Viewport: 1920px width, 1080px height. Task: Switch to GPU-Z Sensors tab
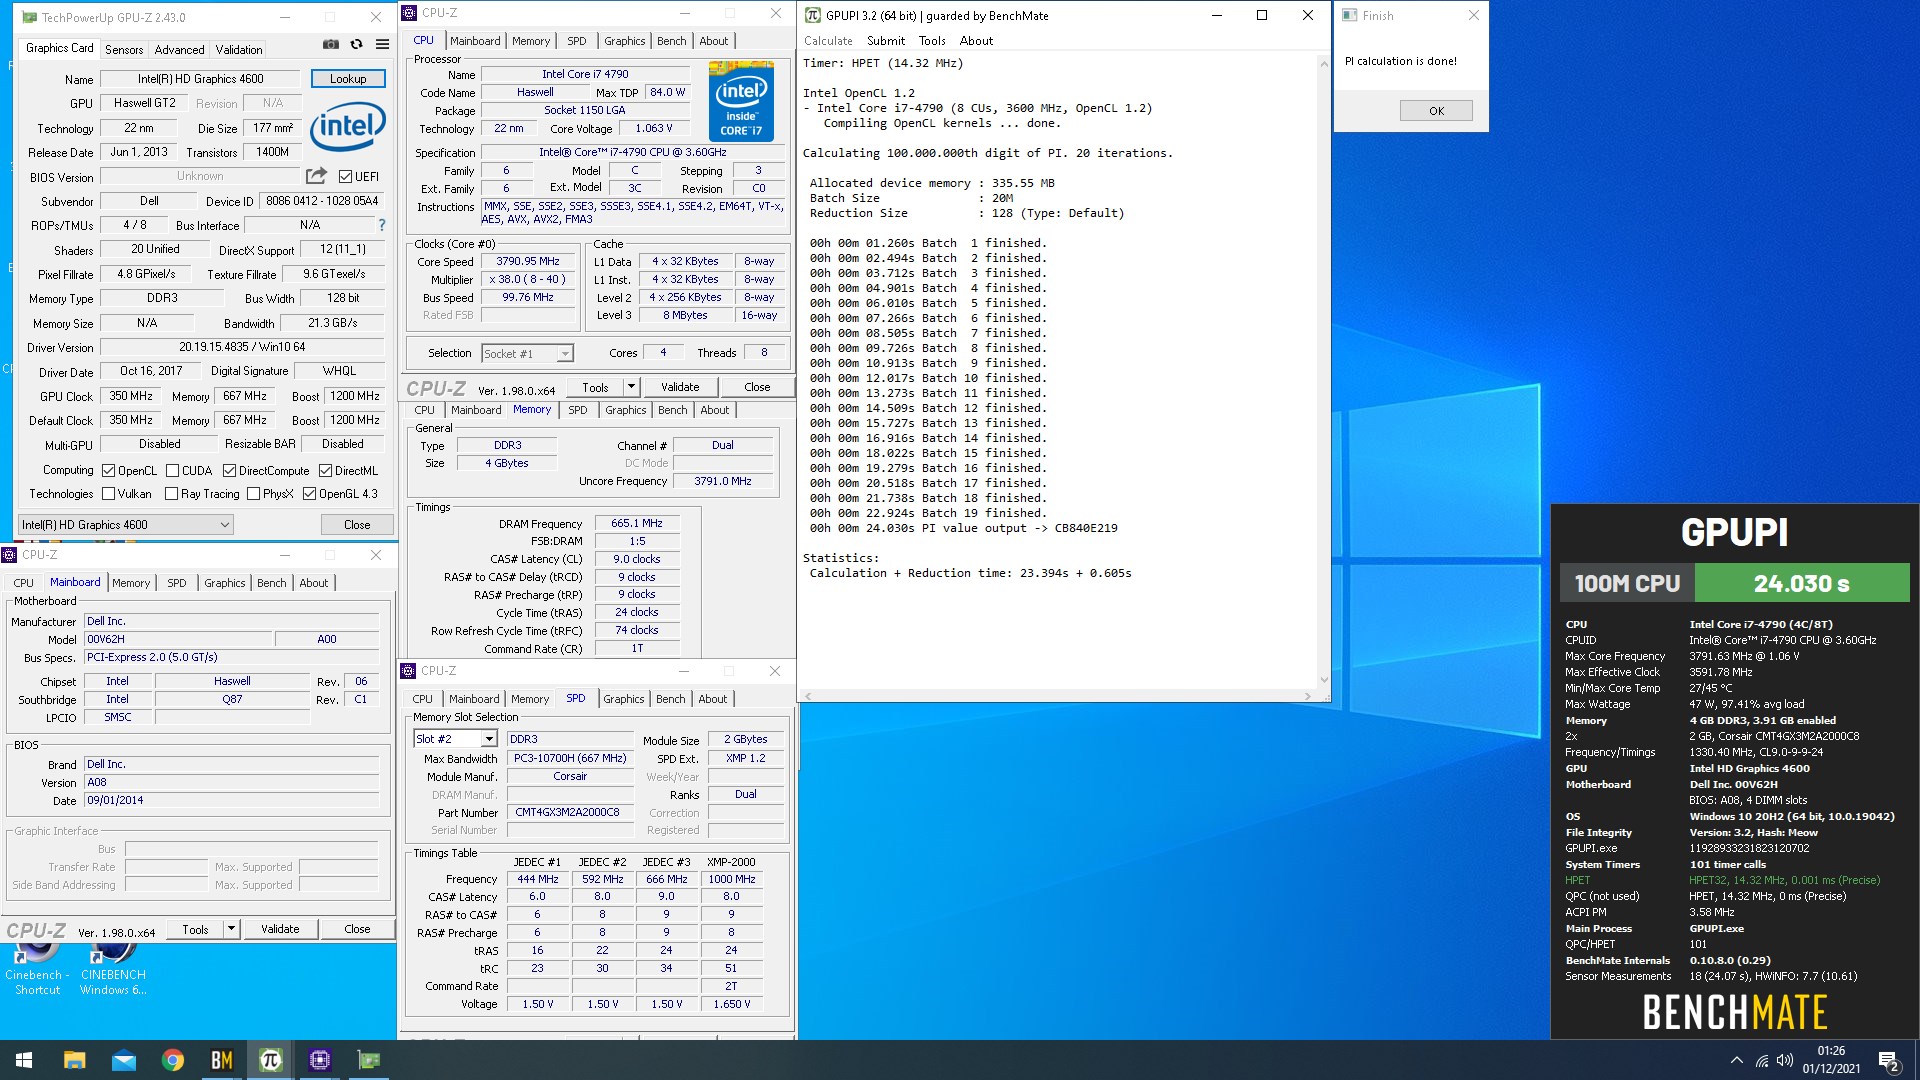click(x=124, y=49)
